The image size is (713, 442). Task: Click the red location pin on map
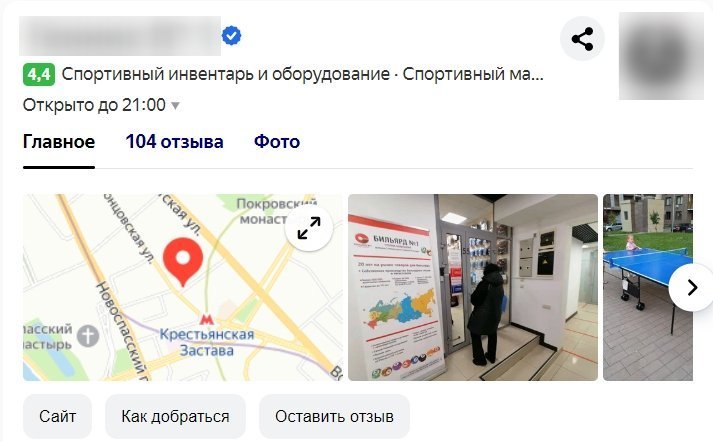click(x=183, y=262)
